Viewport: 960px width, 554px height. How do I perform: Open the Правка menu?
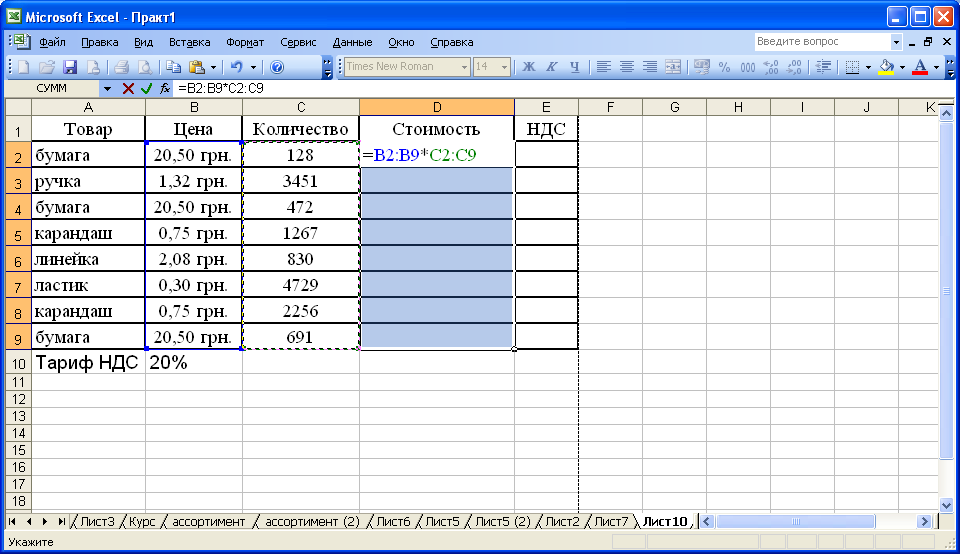tap(100, 42)
